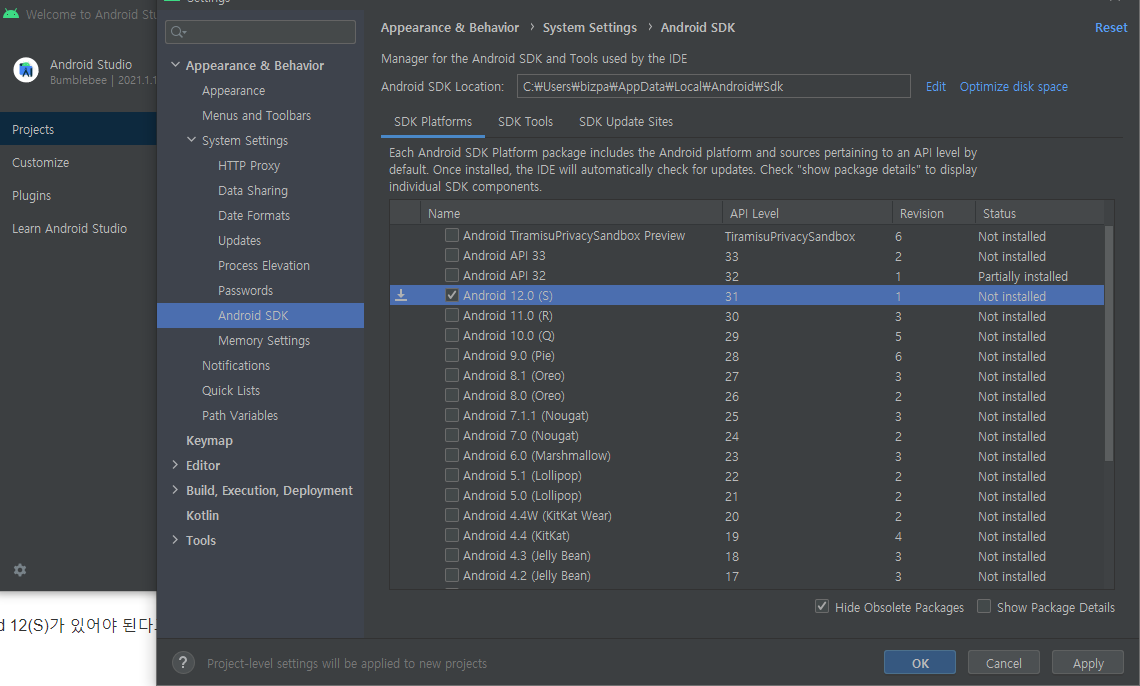This screenshot has height=686, width=1140.
Task: Sort table by Name column header
Action: pos(571,213)
